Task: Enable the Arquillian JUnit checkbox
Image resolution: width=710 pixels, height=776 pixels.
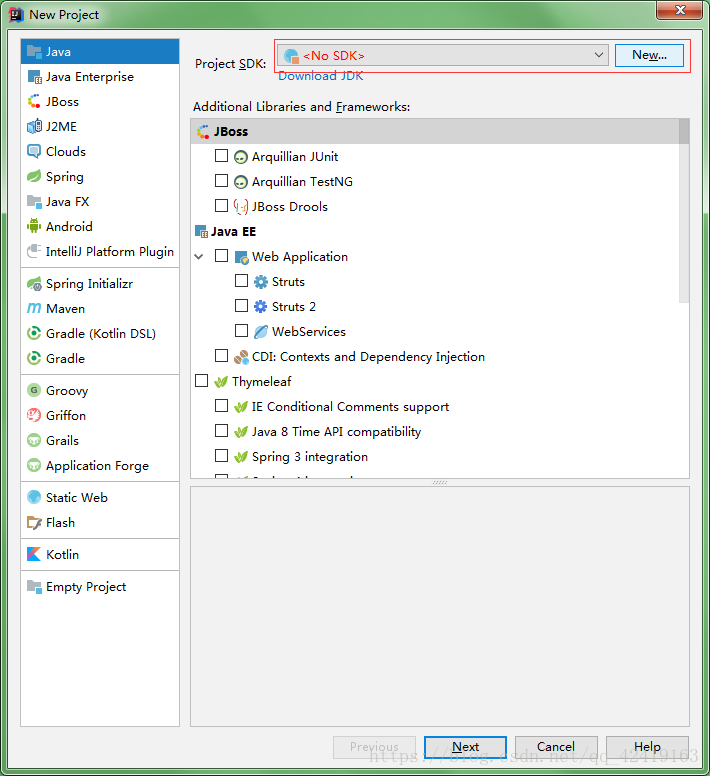Action: [221, 156]
